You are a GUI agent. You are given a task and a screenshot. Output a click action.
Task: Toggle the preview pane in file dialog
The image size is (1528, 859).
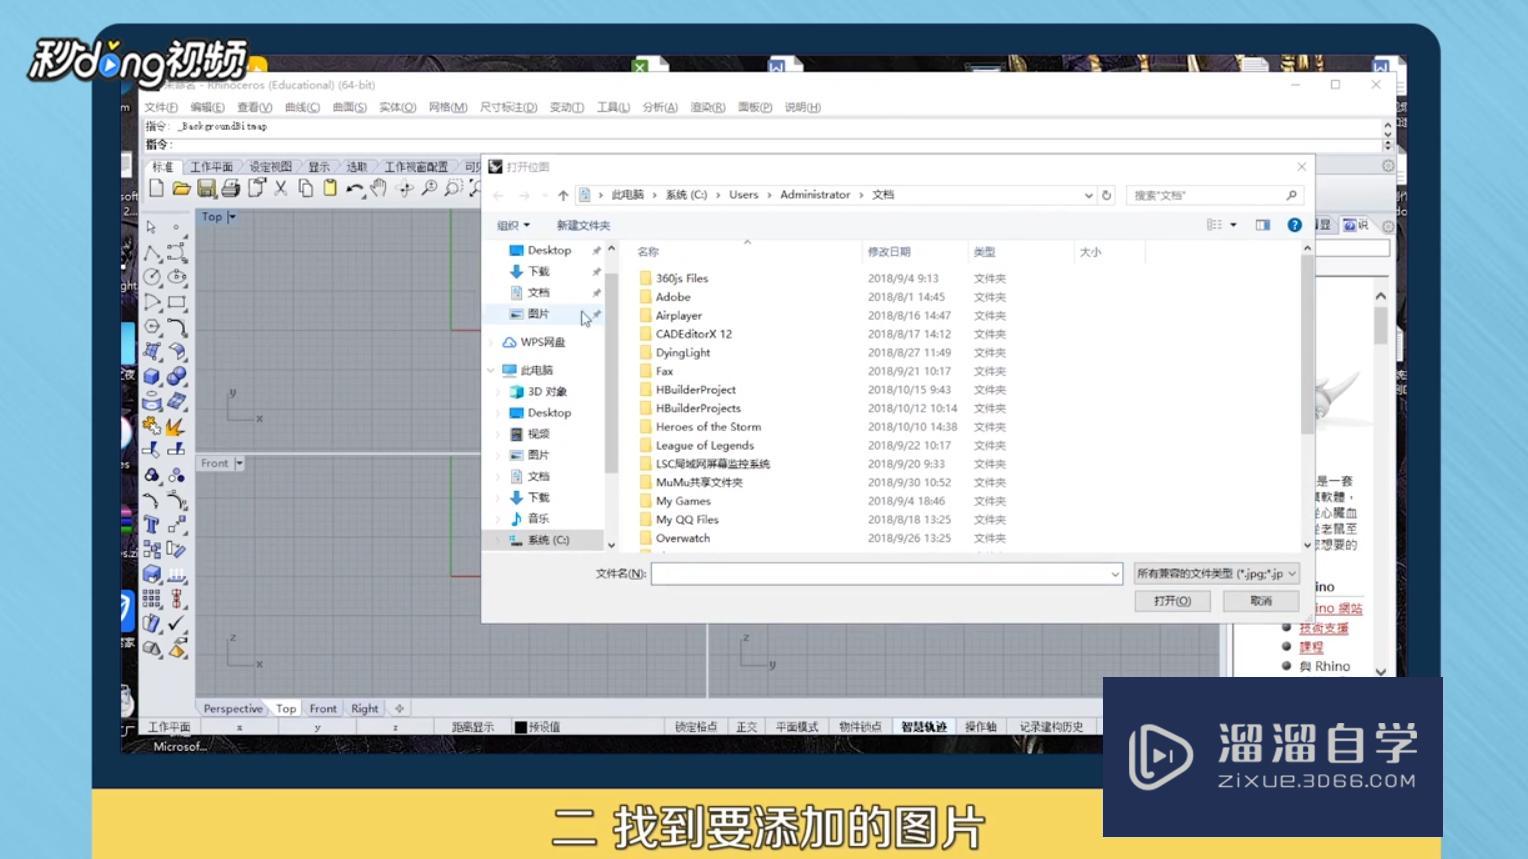pos(1263,225)
